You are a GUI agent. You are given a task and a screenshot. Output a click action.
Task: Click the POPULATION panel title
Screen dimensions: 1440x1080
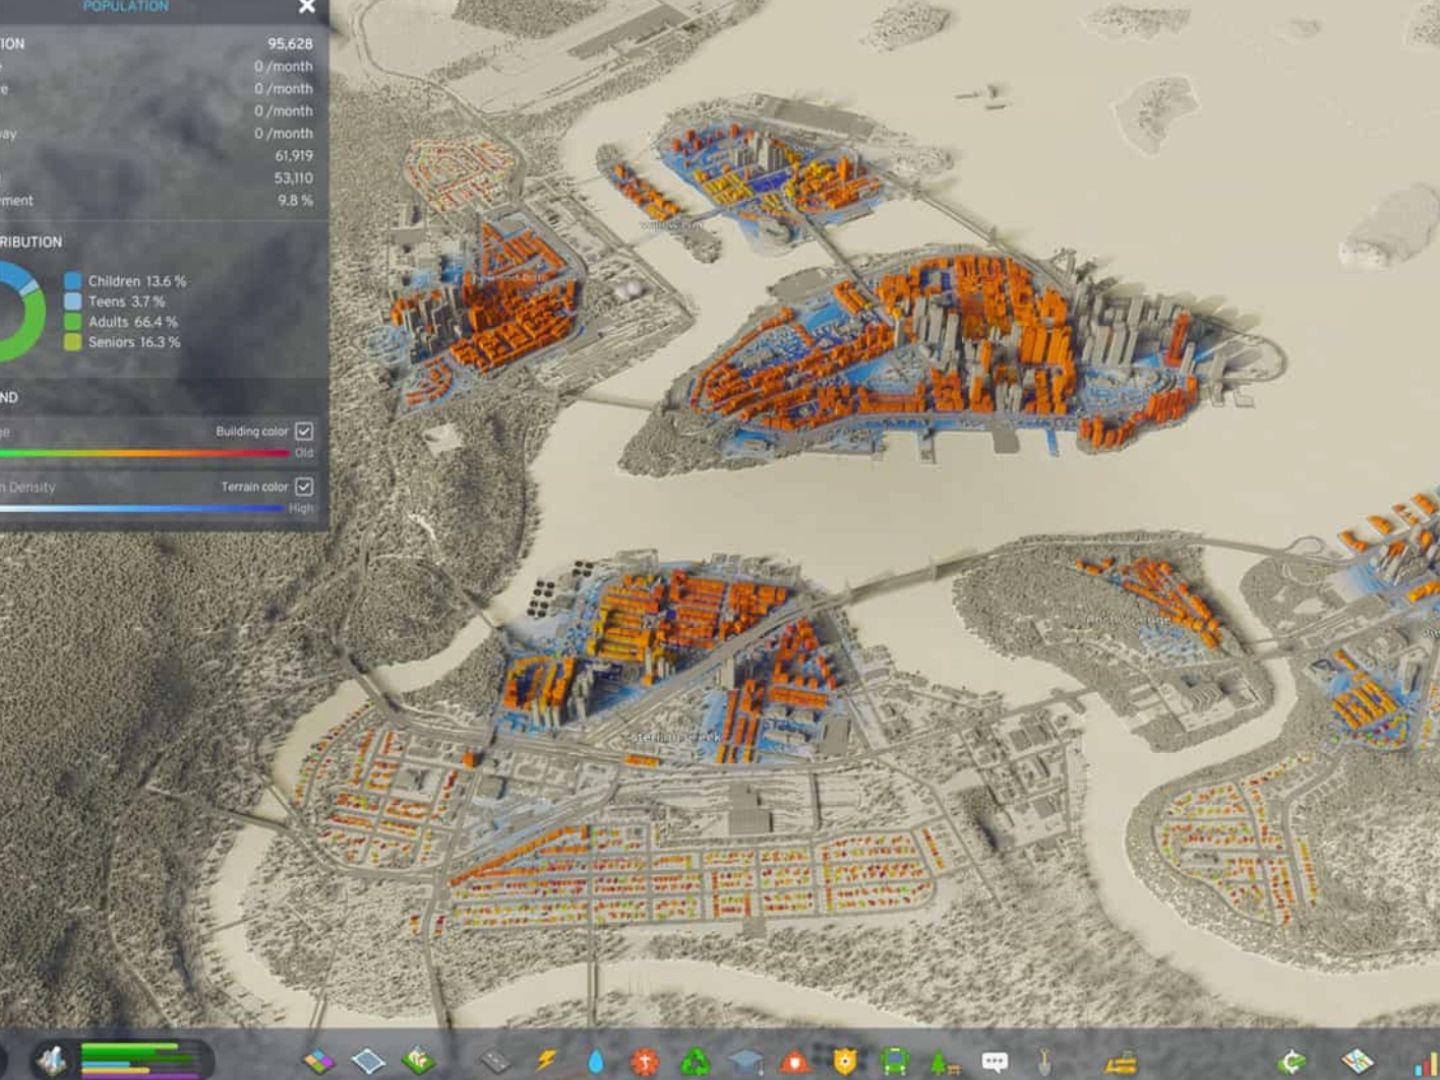coord(126,7)
